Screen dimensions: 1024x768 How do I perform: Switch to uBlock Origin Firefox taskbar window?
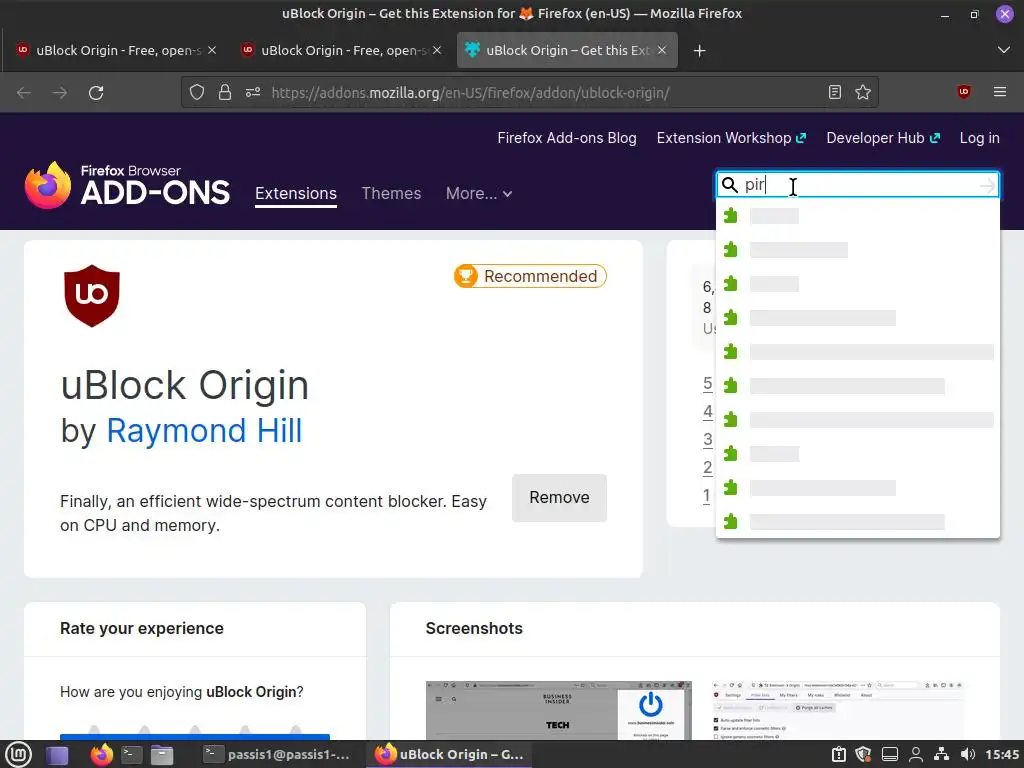click(x=449, y=755)
